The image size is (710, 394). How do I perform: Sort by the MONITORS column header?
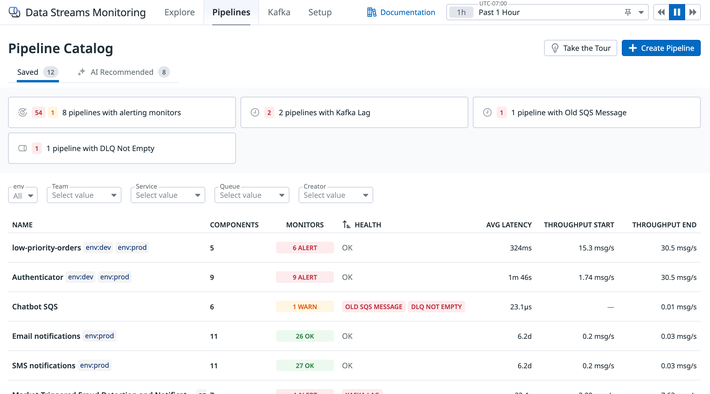tap(305, 225)
